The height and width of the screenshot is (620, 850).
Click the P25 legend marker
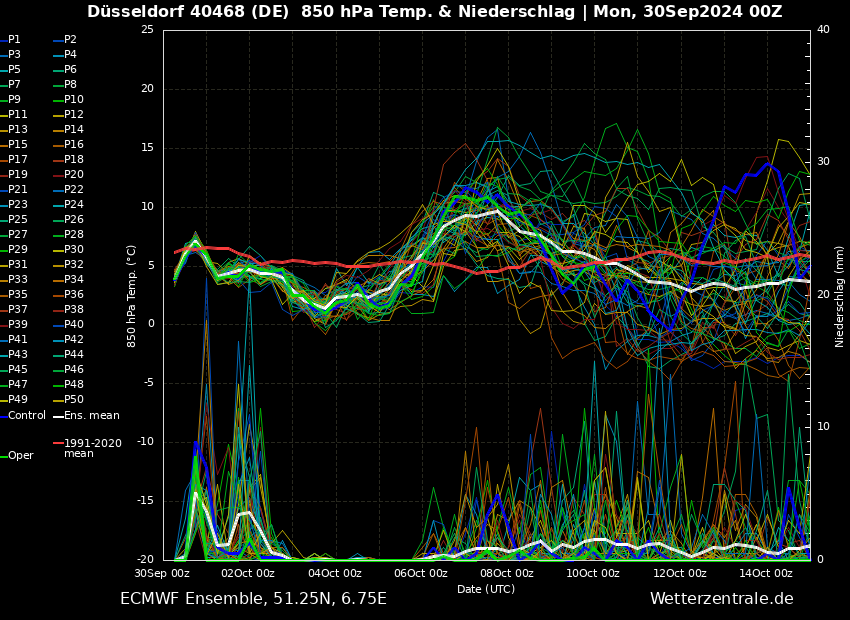13,220
